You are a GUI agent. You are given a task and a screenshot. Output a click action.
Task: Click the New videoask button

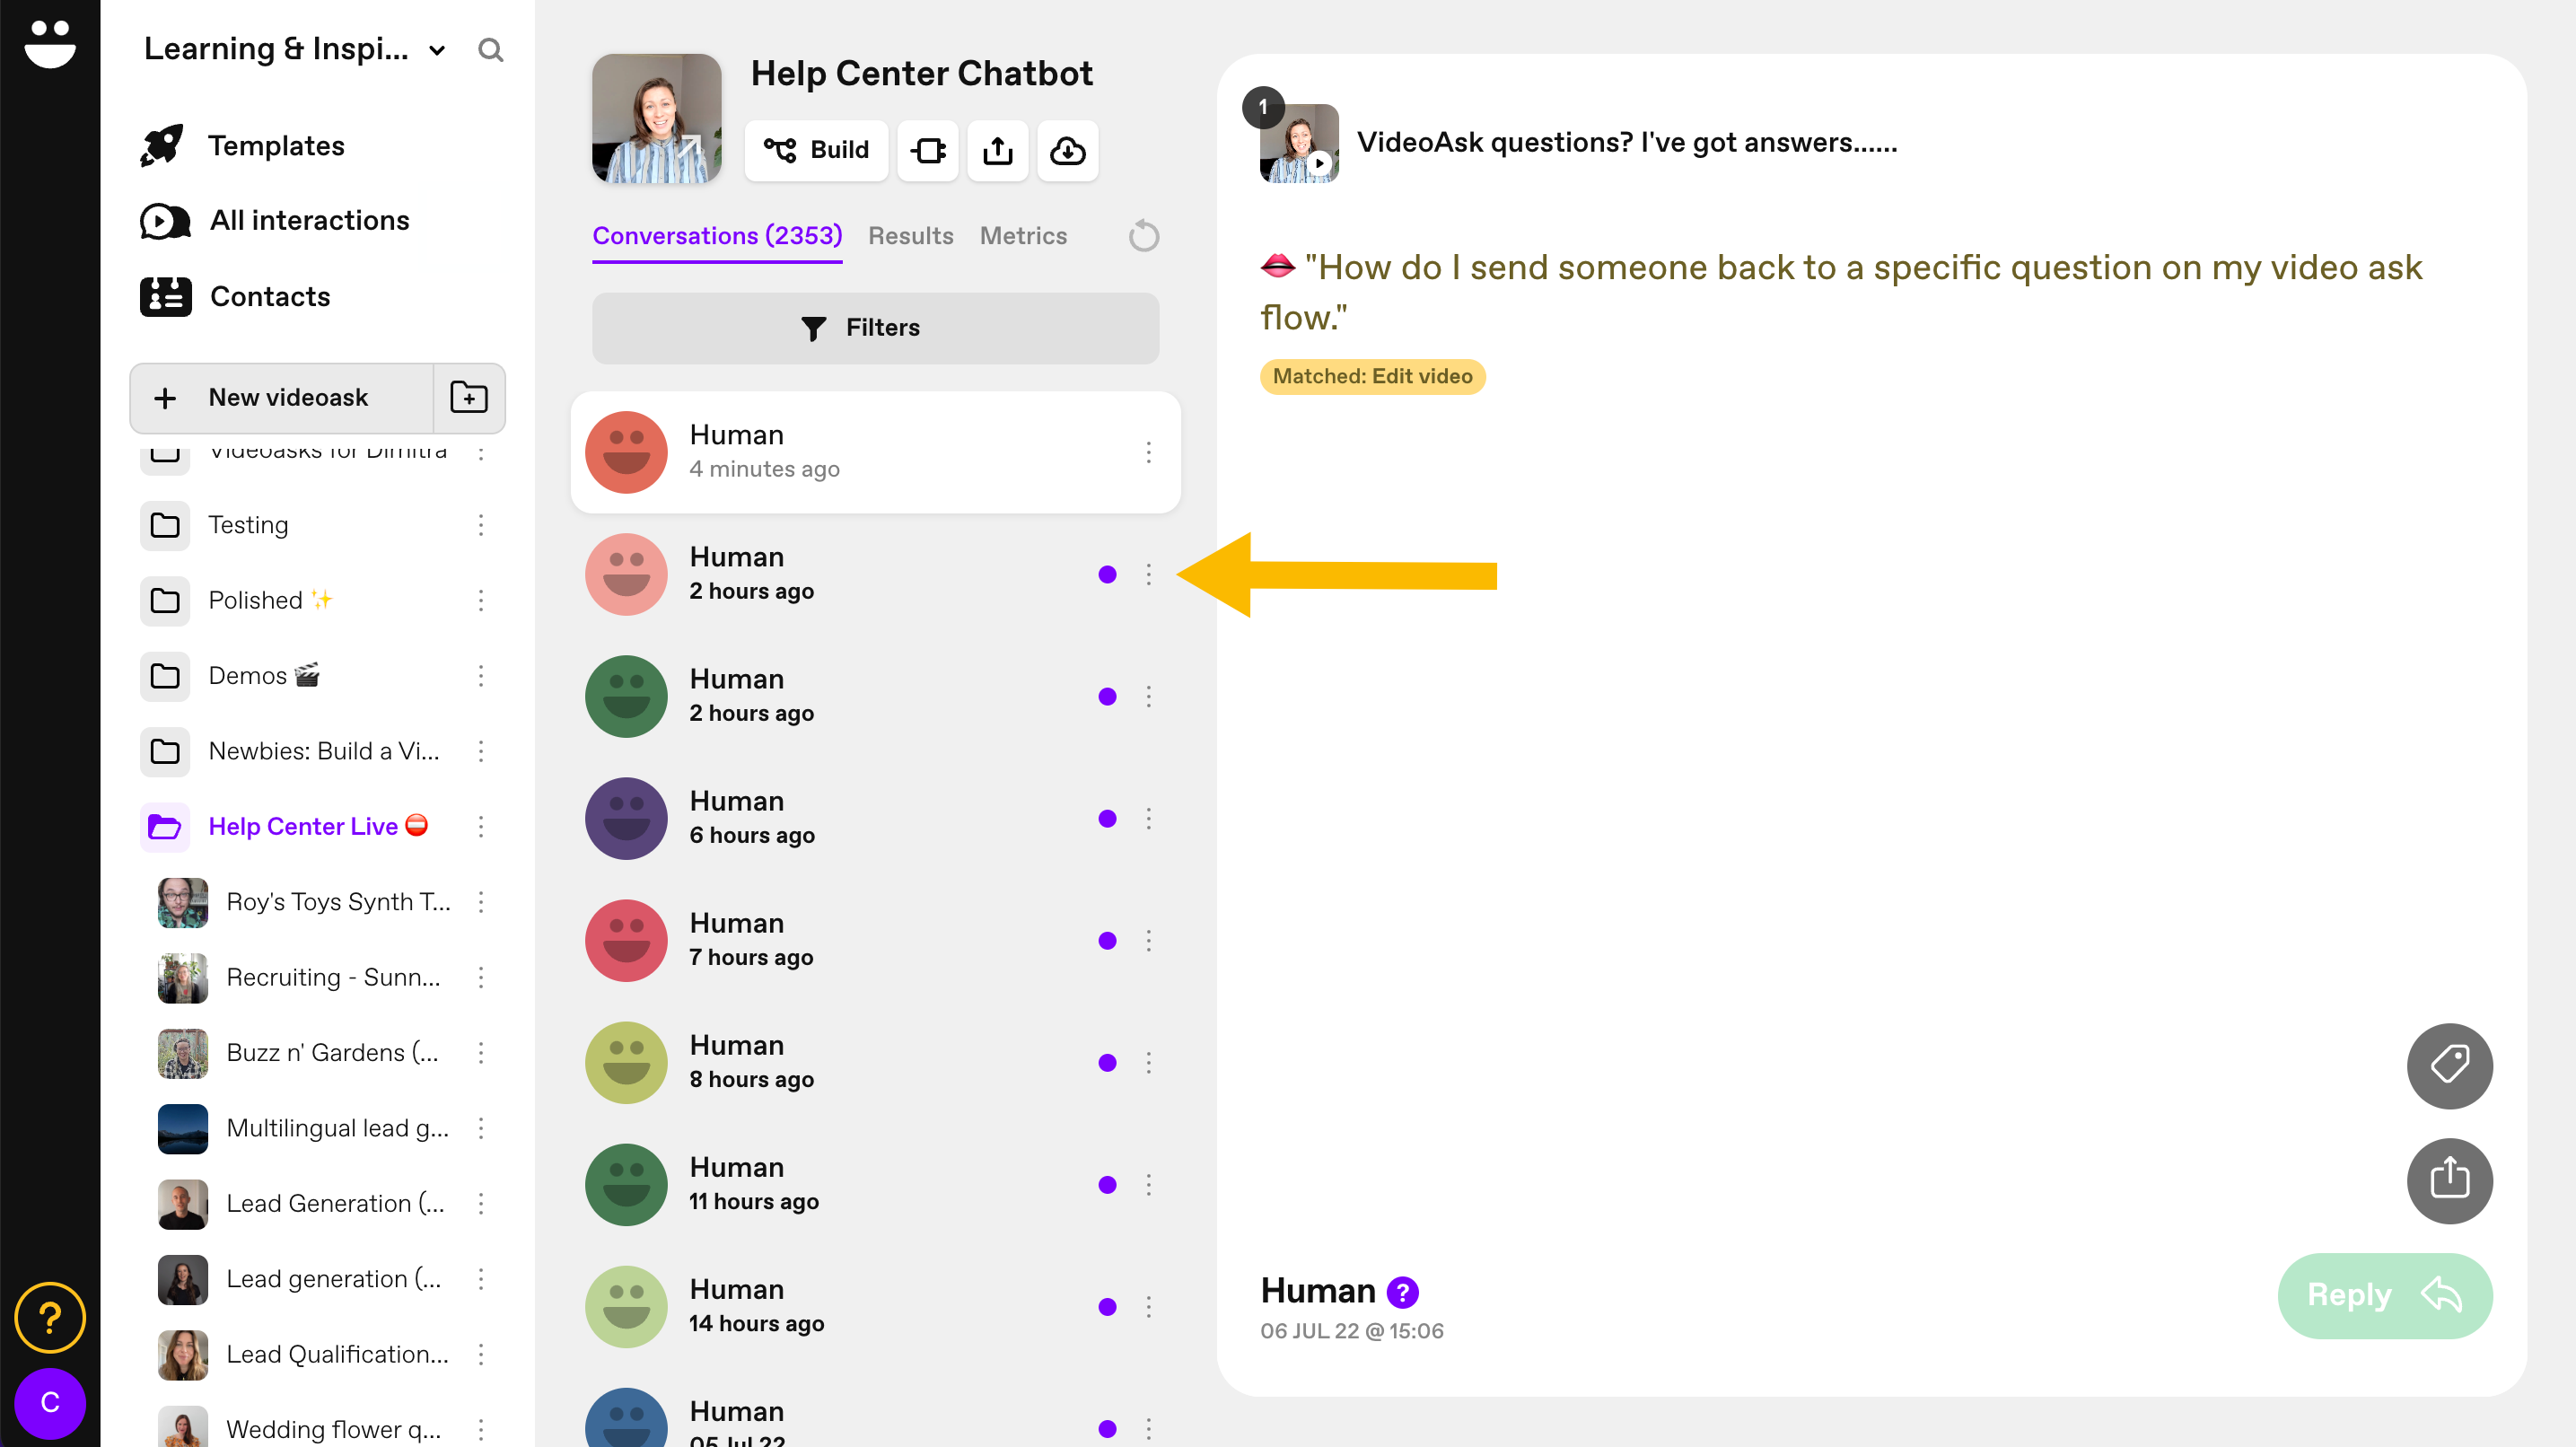pyautogui.click(x=282, y=398)
